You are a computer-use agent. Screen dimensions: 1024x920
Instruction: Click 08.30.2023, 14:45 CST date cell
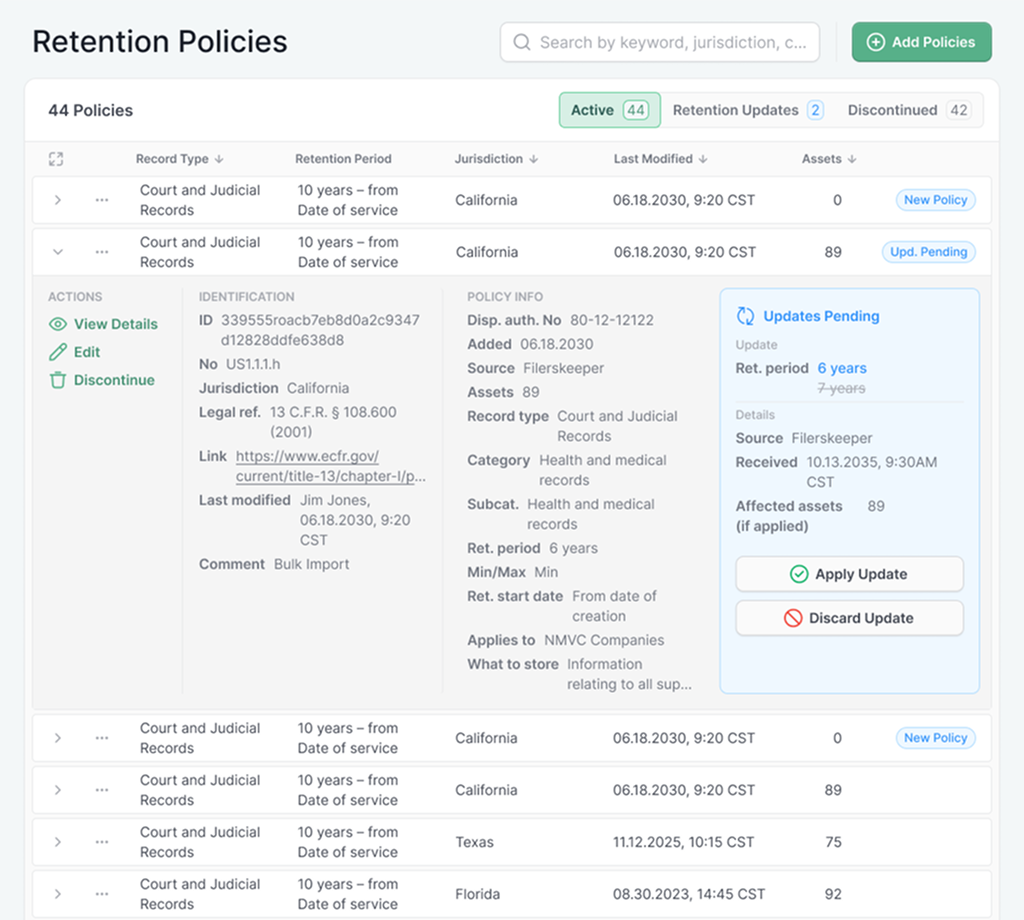(688, 894)
